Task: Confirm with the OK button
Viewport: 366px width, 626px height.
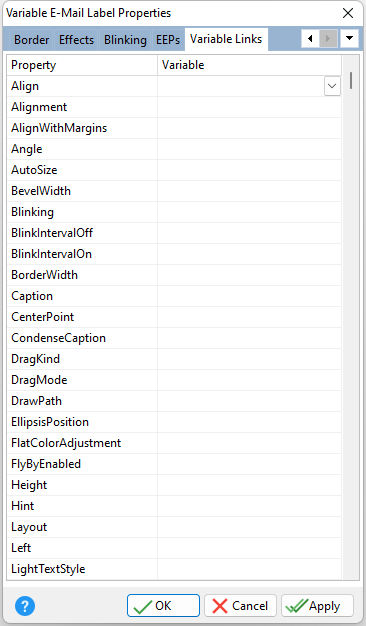Action: [x=163, y=606]
